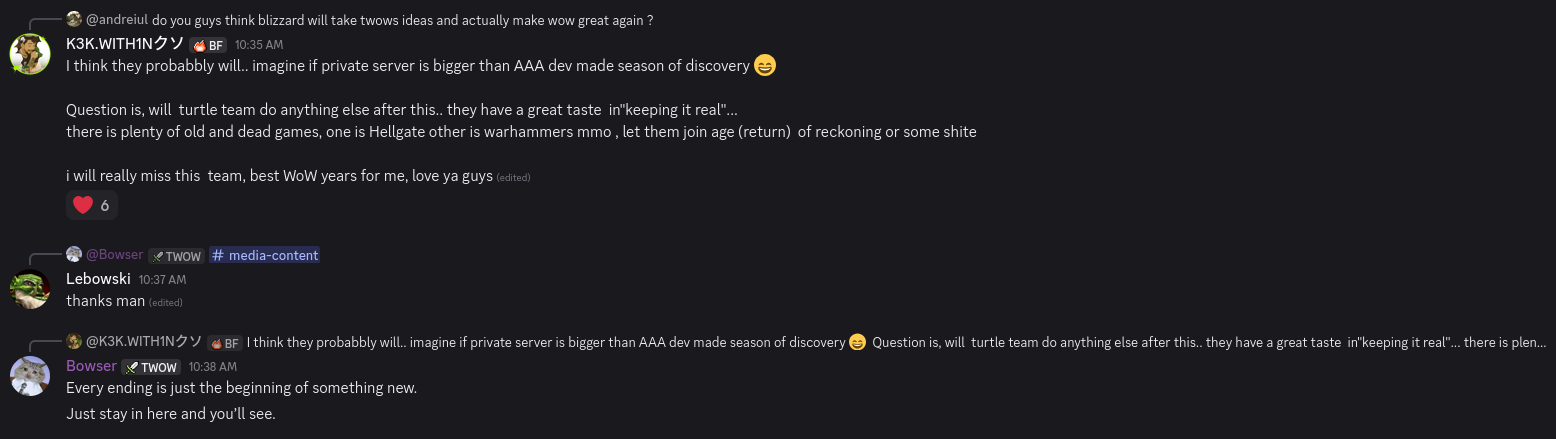Screen dimensions: 1556x439
Task: Open Lebowski's avatar picture
Action: coord(30,289)
